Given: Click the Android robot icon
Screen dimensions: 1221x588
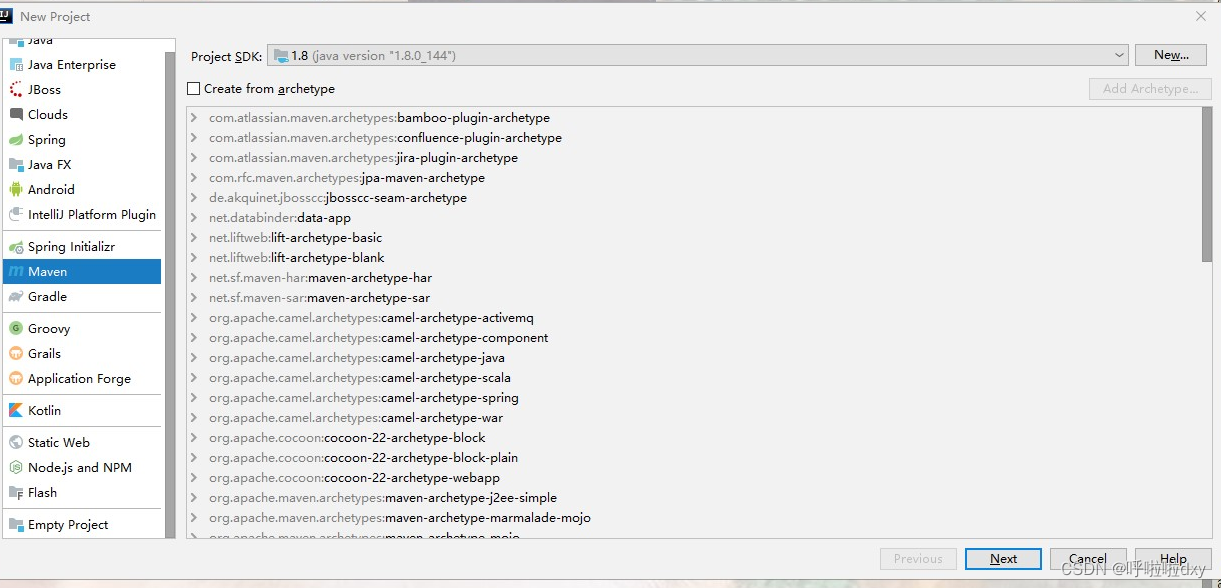Looking at the screenshot, I should coord(16,189).
